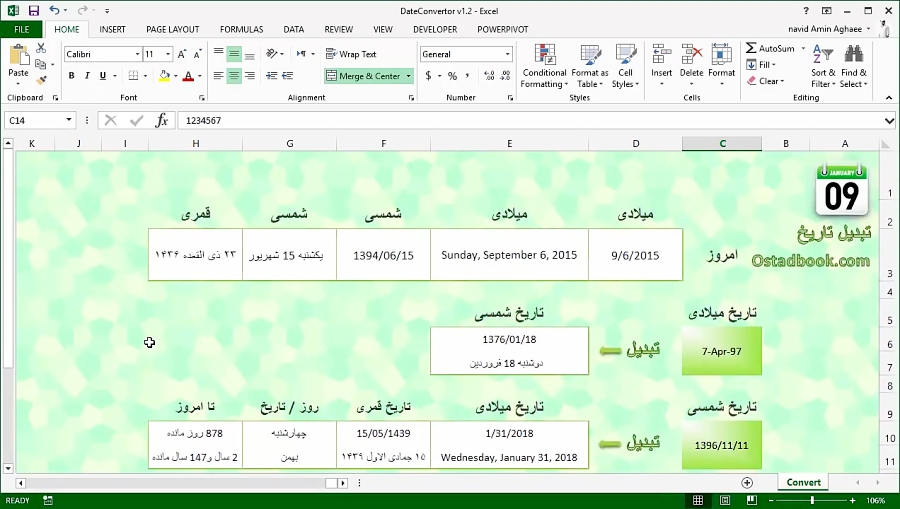Click the Cut scissors icon
The height and width of the screenshot is (509, 900).
coord(41,48)
